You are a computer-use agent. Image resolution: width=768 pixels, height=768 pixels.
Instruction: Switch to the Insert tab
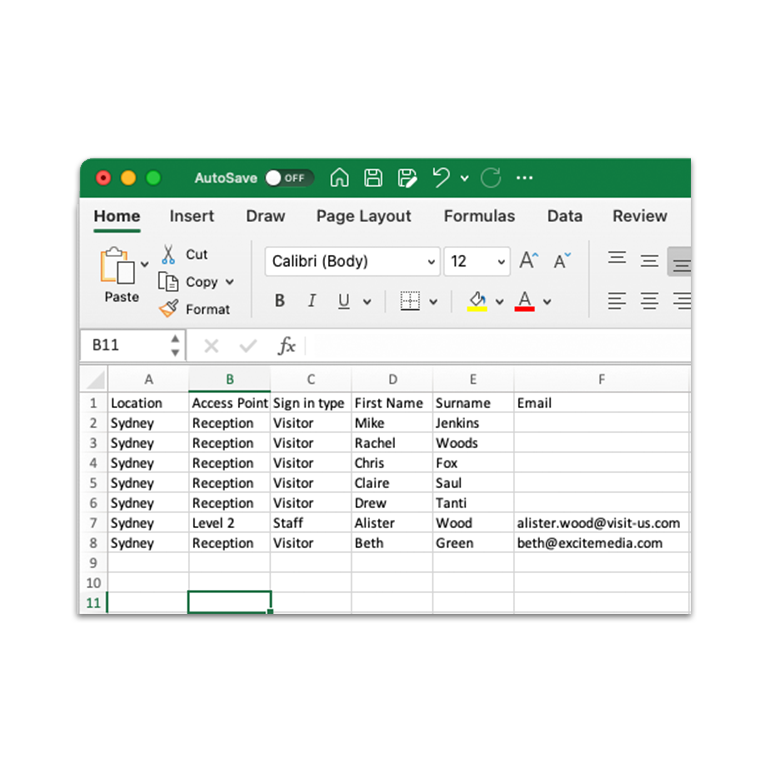click(x=192, y=216)
